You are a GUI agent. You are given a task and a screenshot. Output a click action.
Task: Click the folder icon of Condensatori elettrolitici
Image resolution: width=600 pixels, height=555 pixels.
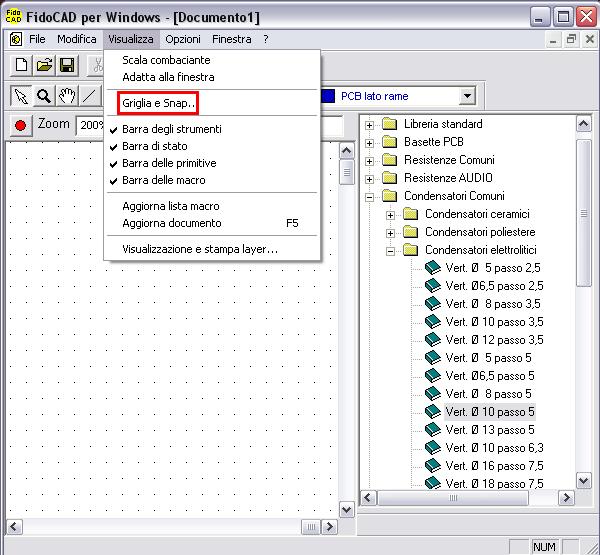(x=411, y=250)
